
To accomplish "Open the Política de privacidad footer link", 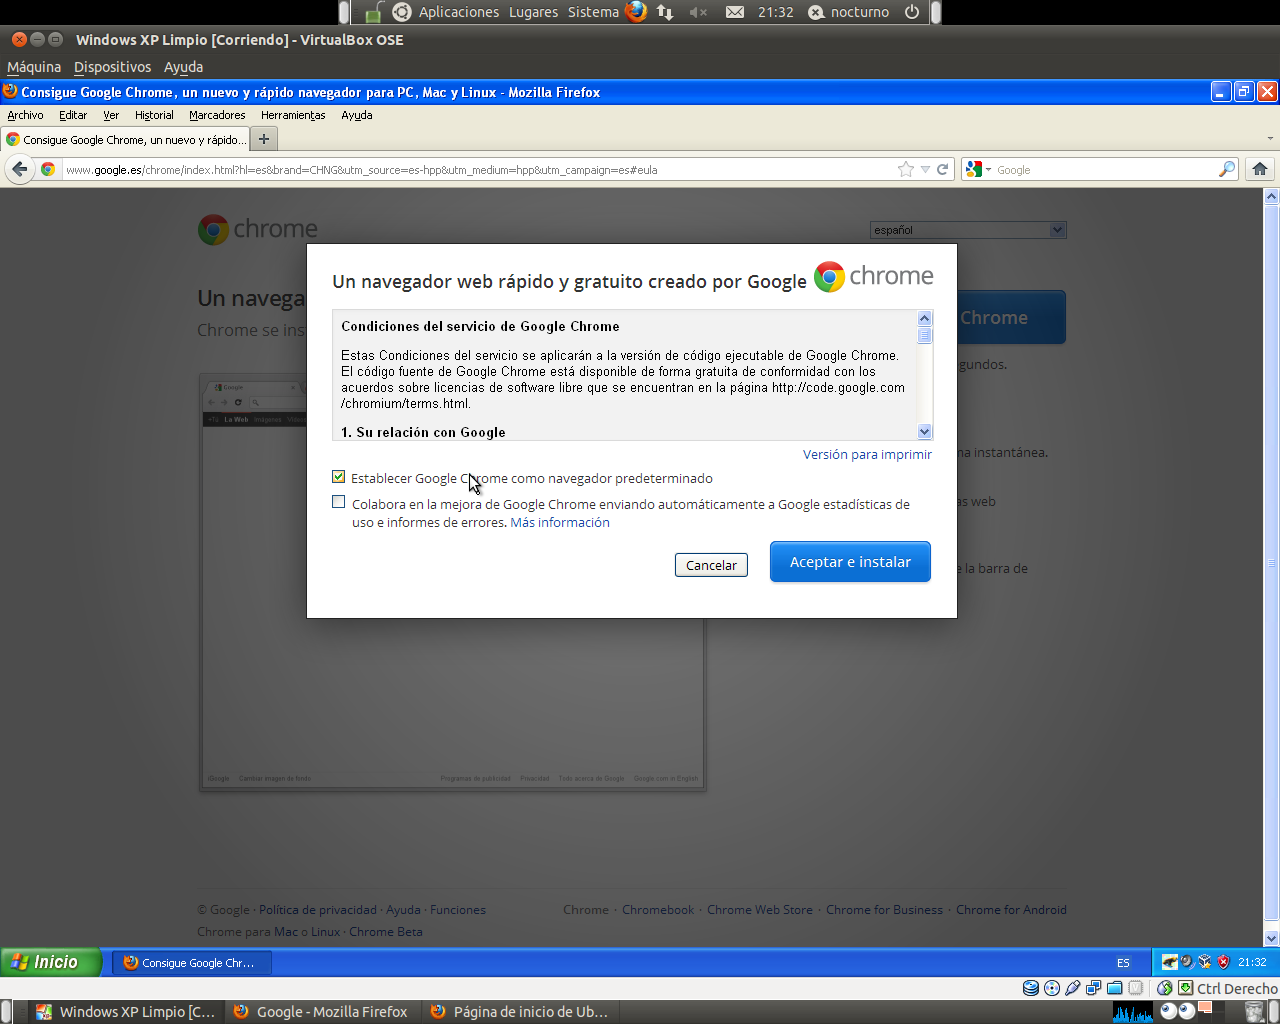I will 318,910.
